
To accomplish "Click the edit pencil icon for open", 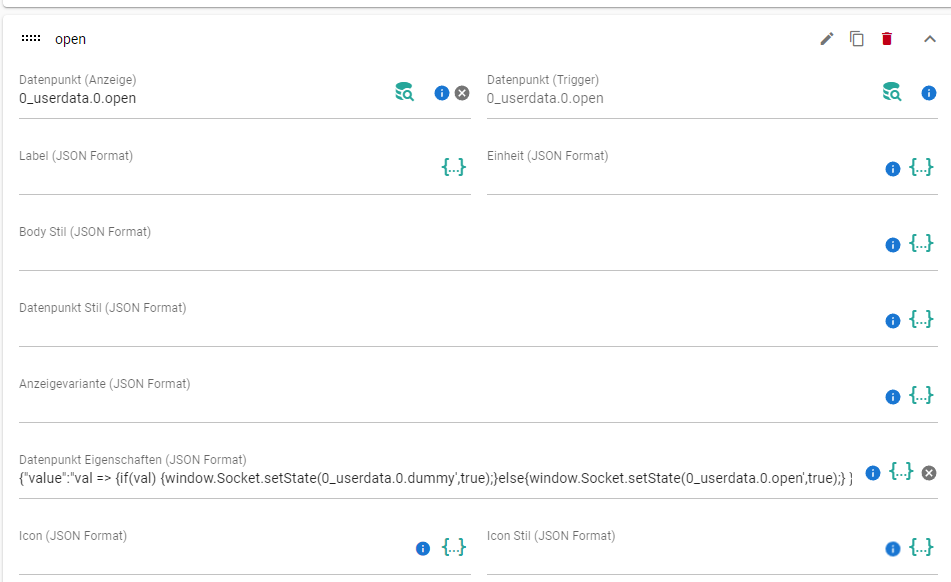I will pos(826,39).
